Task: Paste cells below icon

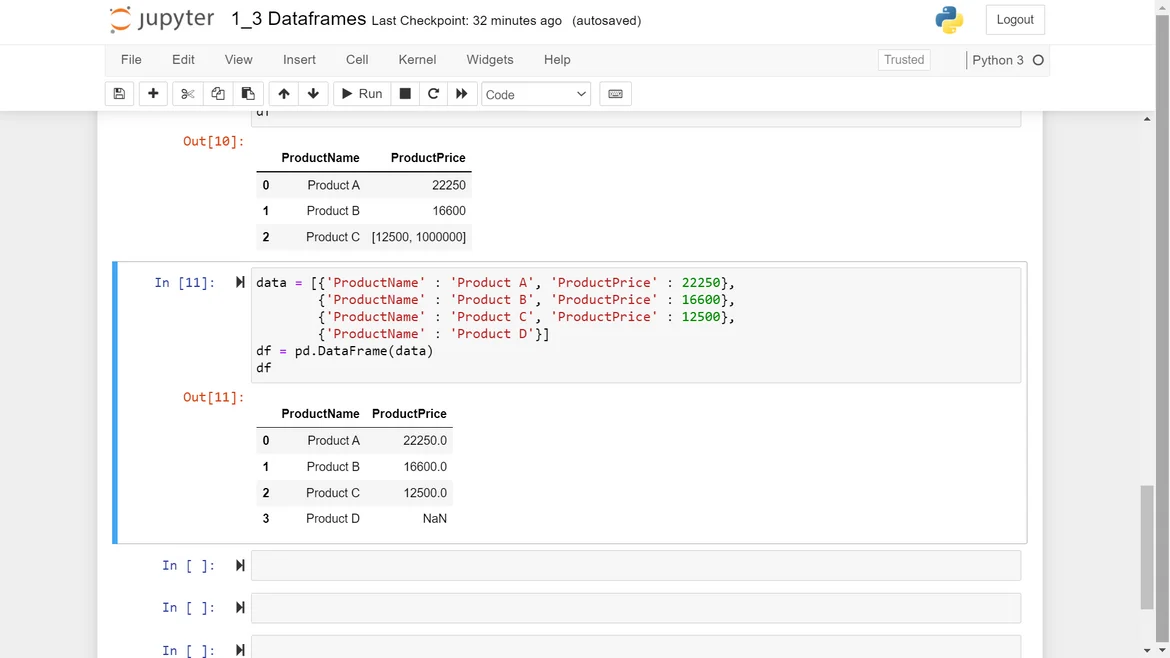Action: pos(248,94)
